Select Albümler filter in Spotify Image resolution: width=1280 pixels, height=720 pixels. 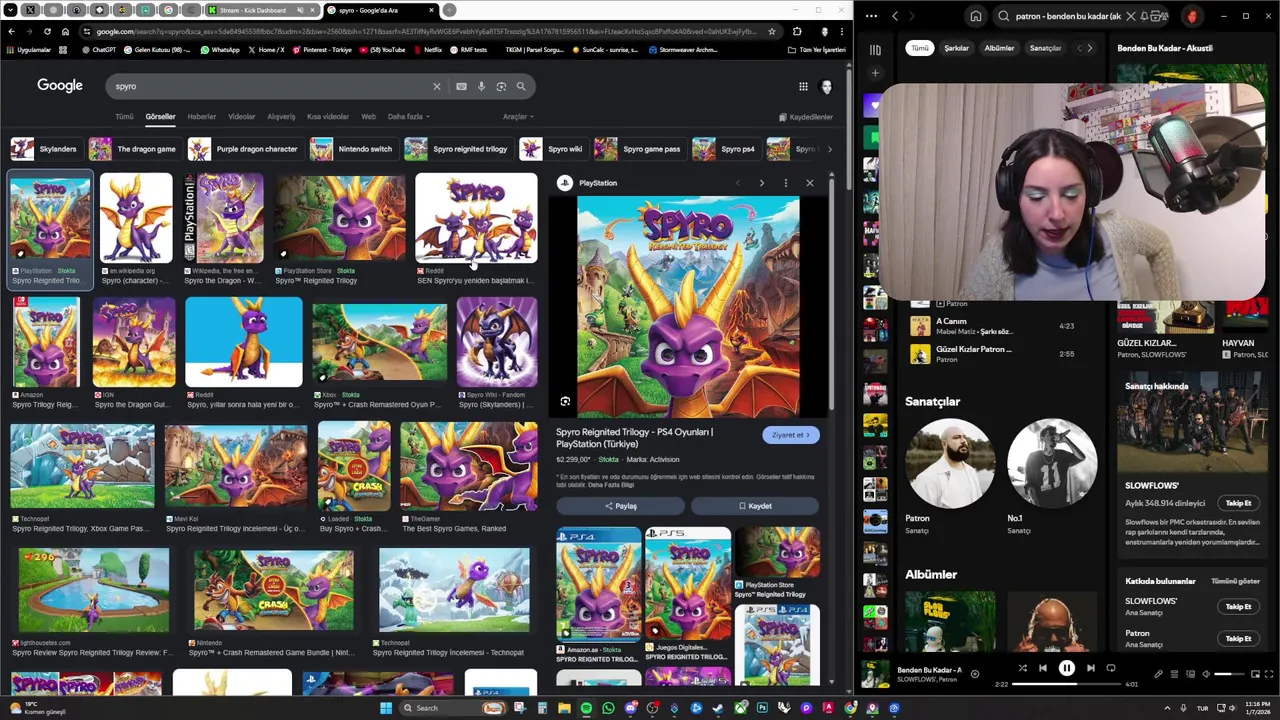click(999, 48)
